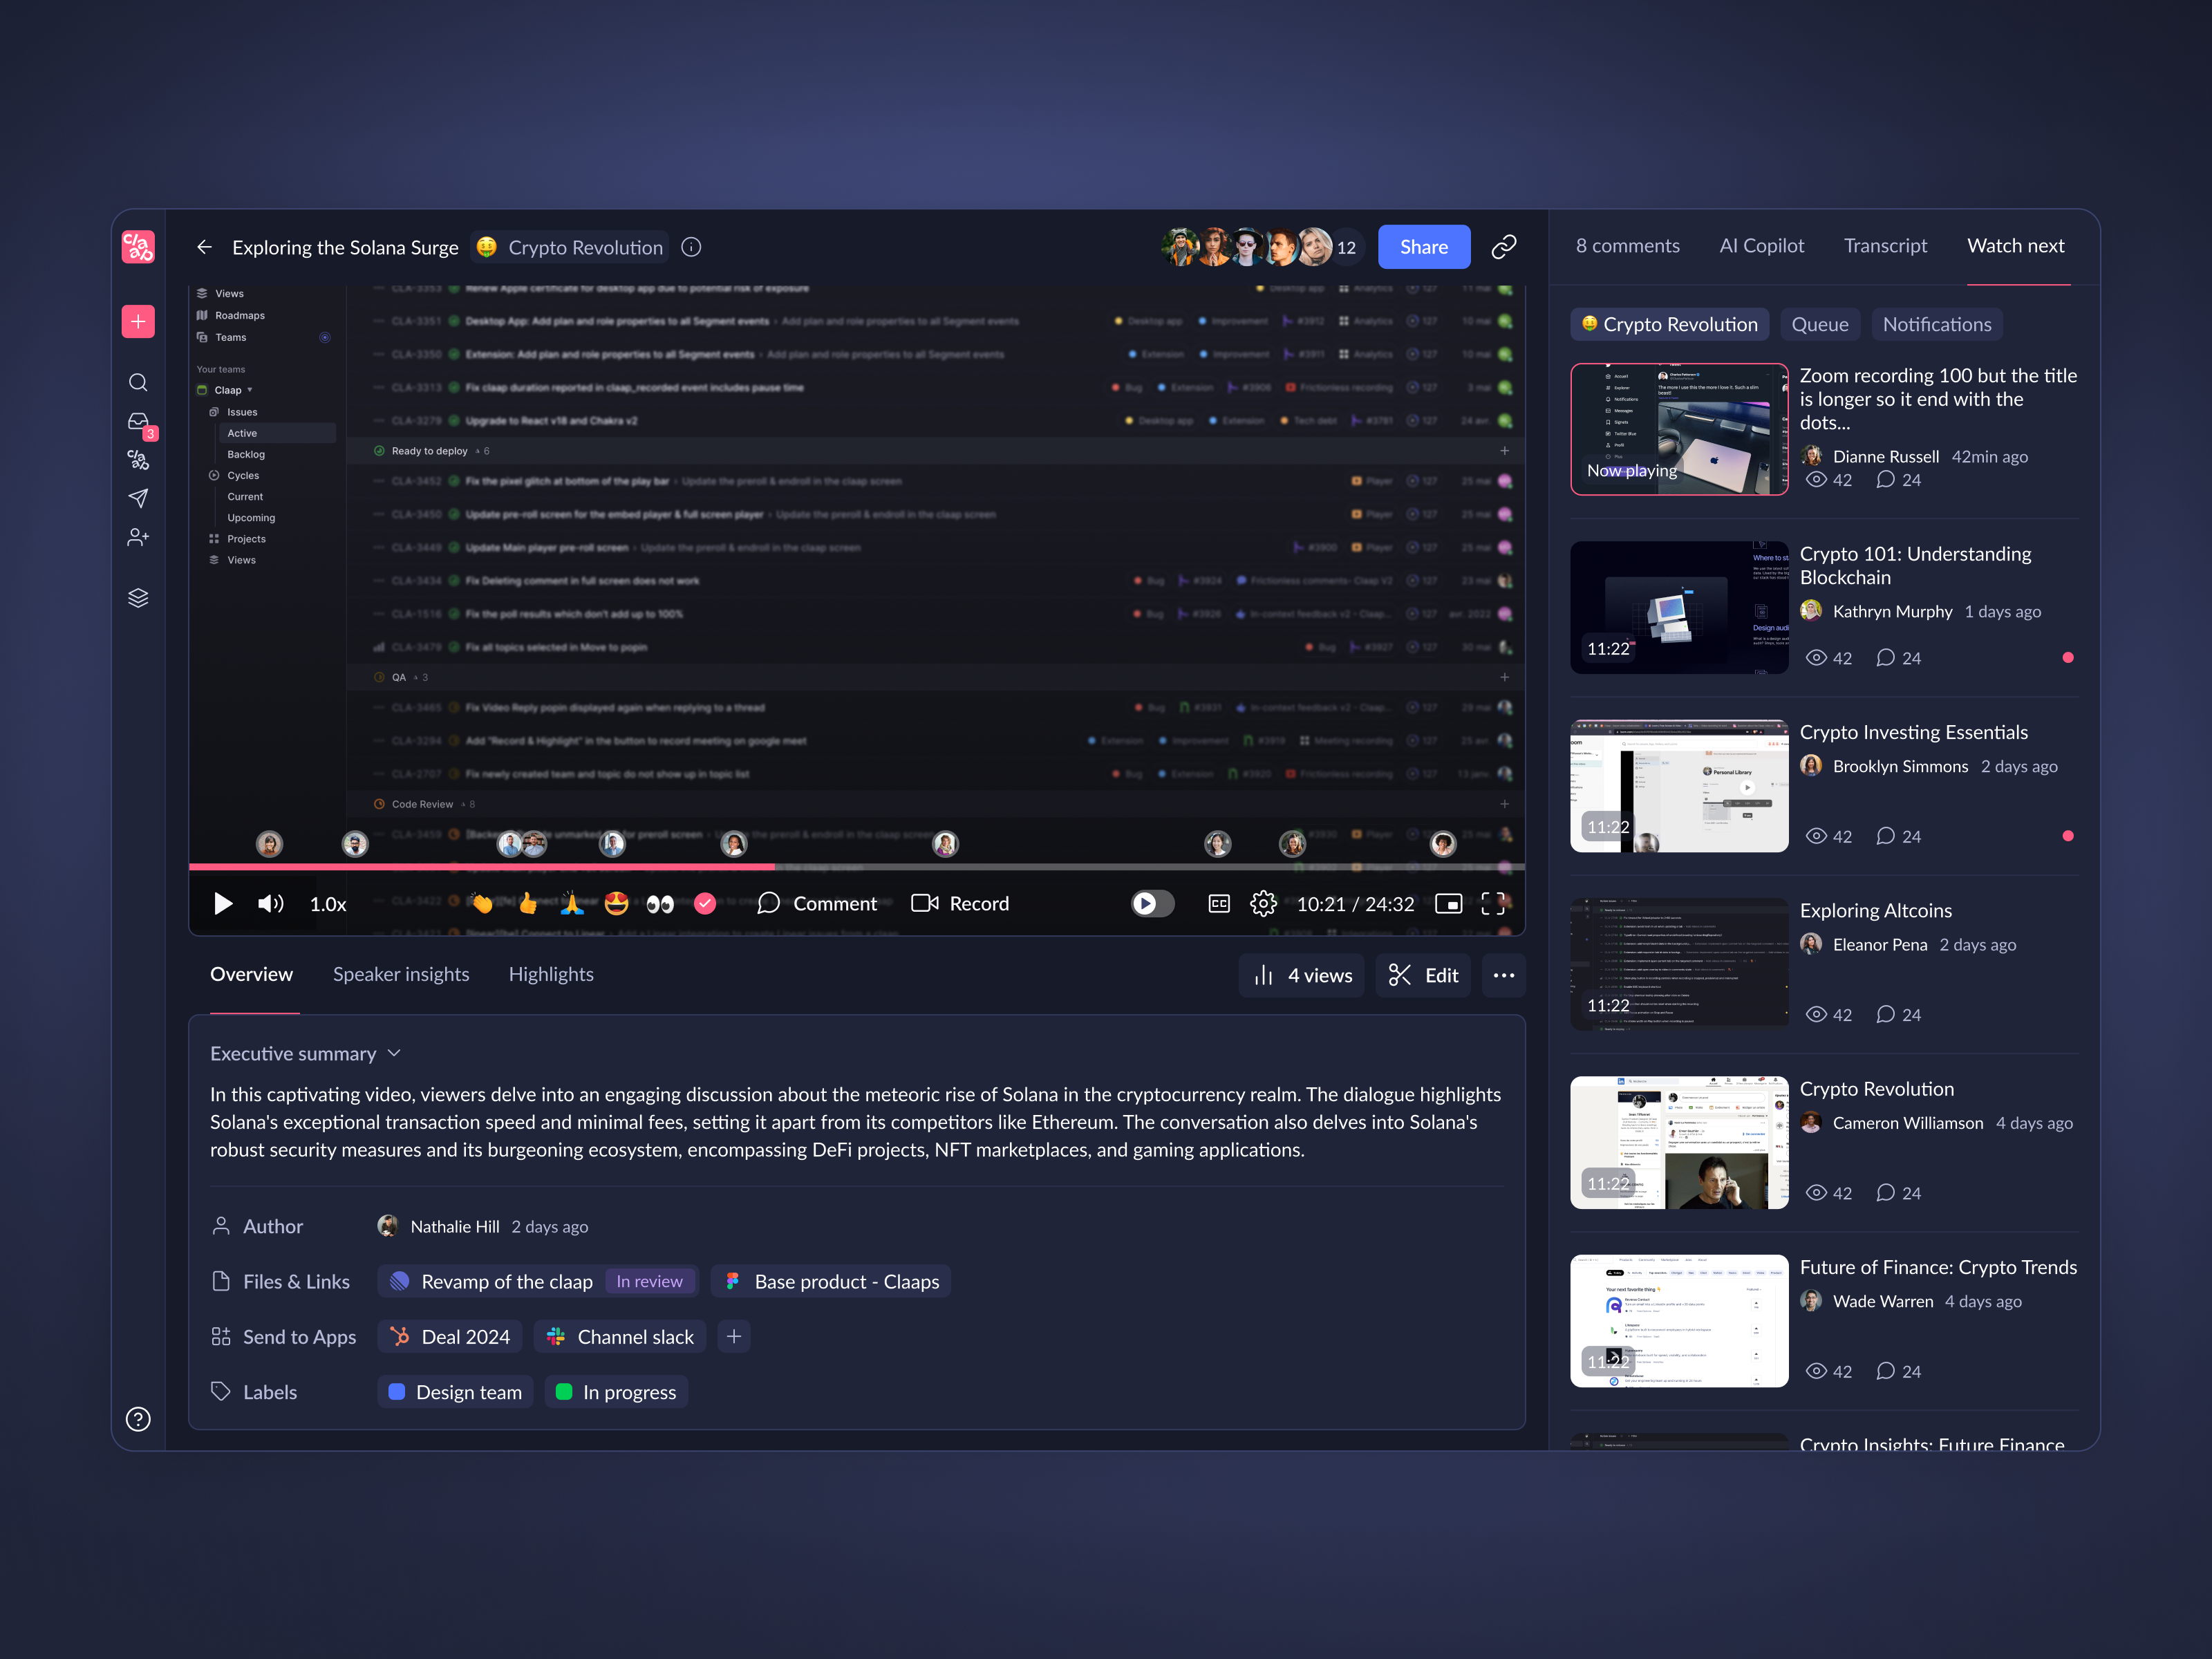The width and height of the screenshot is (2212, 1659).
Task: Open the 1.0x playback speed selector
Action: click(x=328, y=904)
